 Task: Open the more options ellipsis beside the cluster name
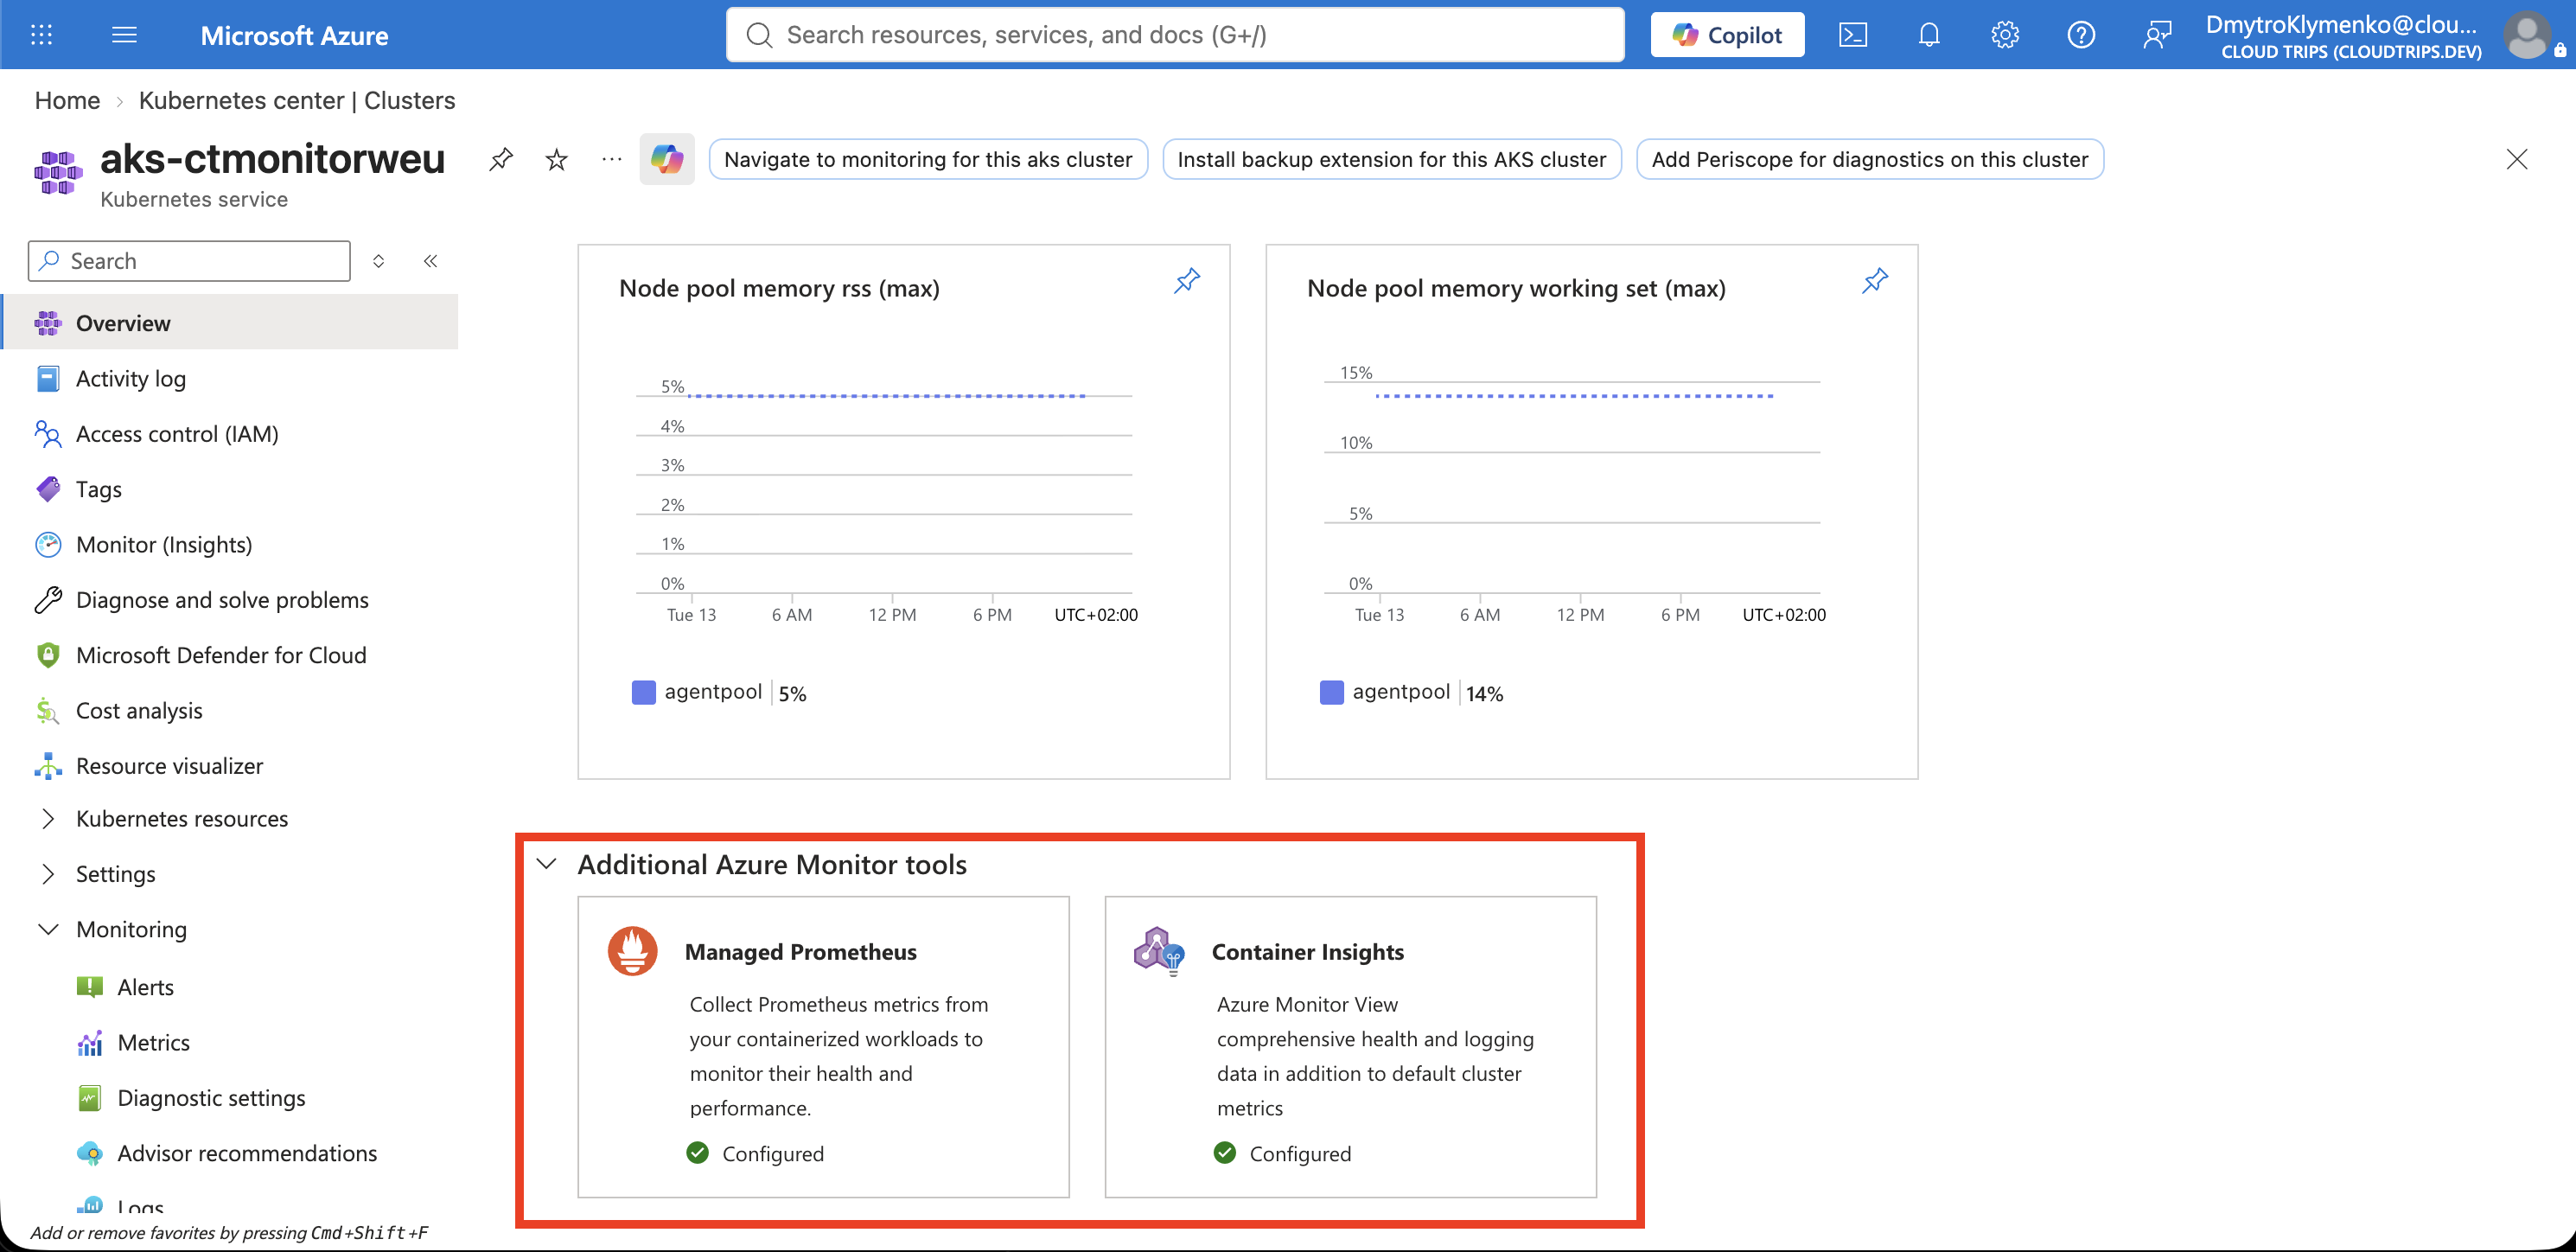coord(612,159)
